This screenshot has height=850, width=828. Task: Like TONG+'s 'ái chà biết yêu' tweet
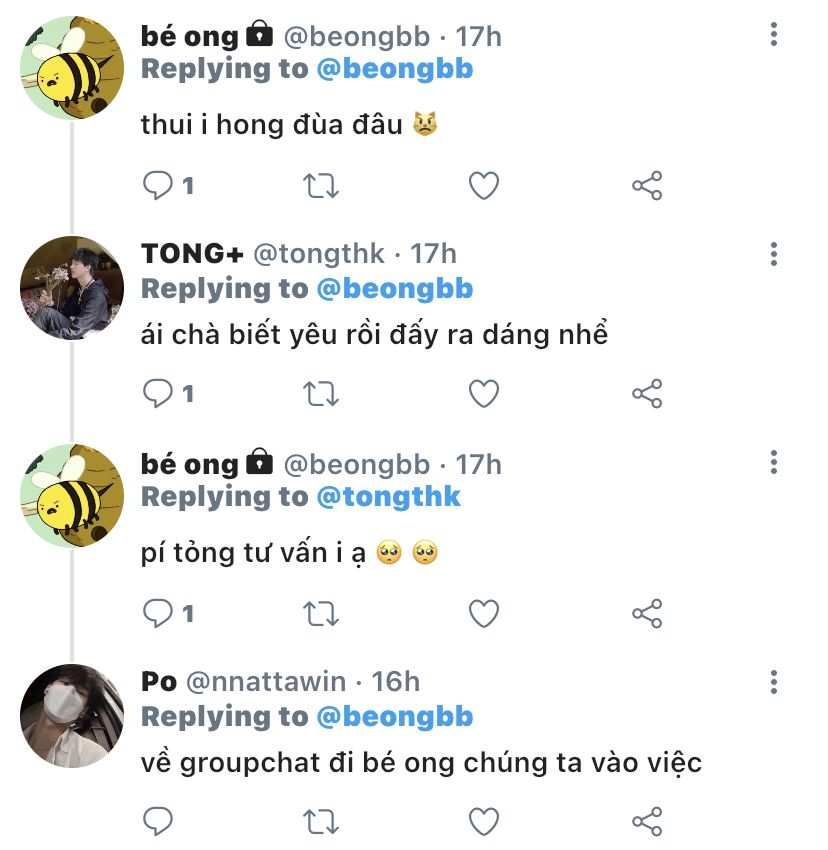pos(484,394)
